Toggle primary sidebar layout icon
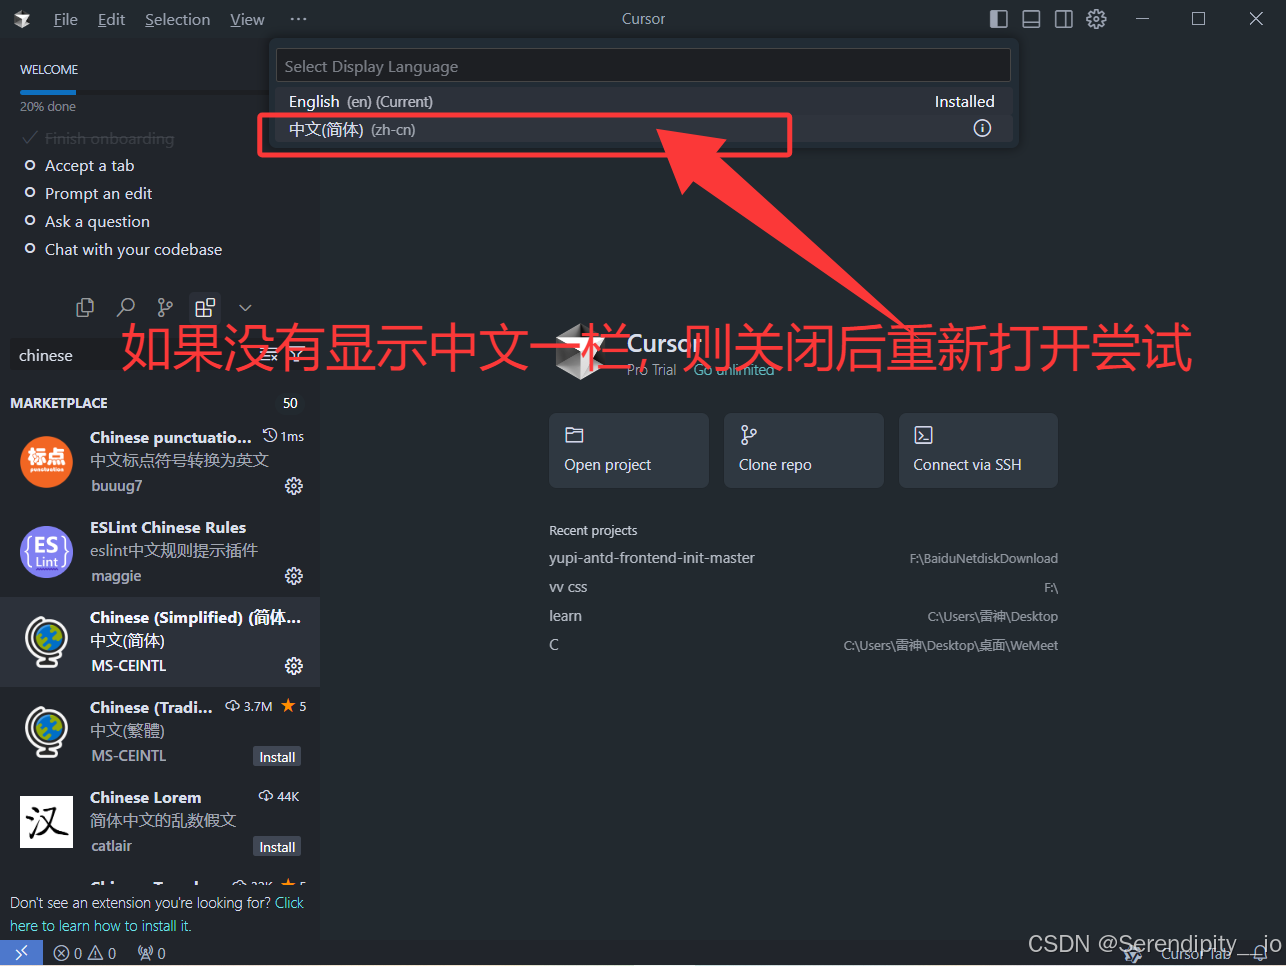The height and width of the screenshot is (966, 1286). click(x=999, y=19)
